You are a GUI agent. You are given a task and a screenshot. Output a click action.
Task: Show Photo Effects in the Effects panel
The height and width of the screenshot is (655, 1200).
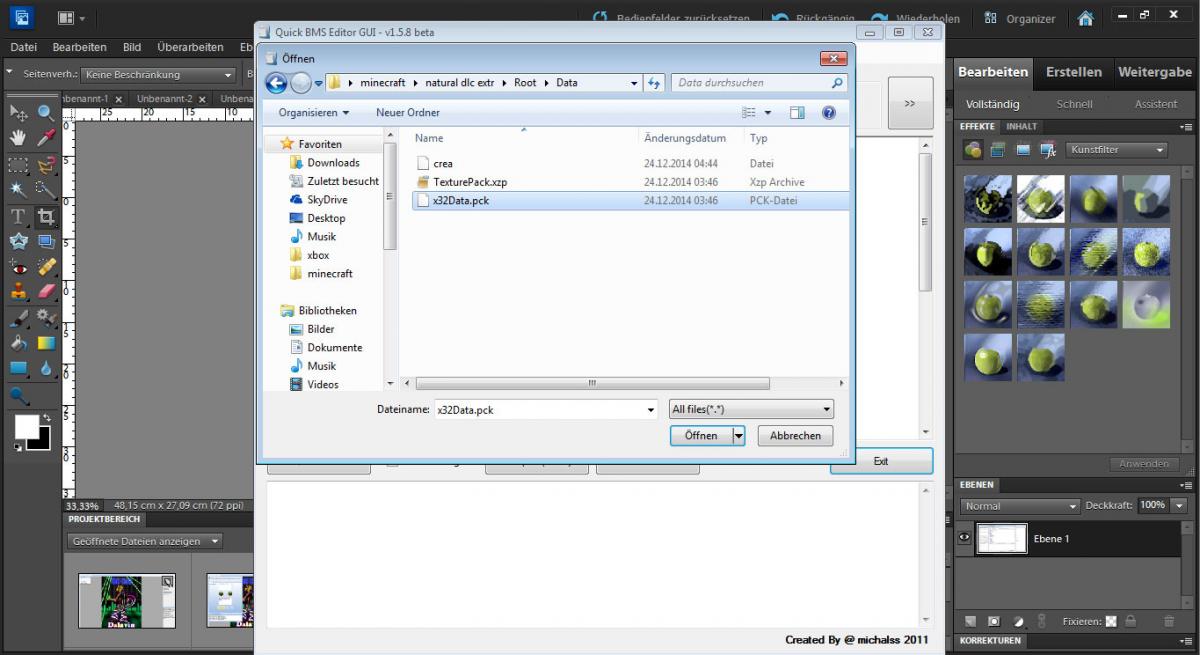(1023, 150)
